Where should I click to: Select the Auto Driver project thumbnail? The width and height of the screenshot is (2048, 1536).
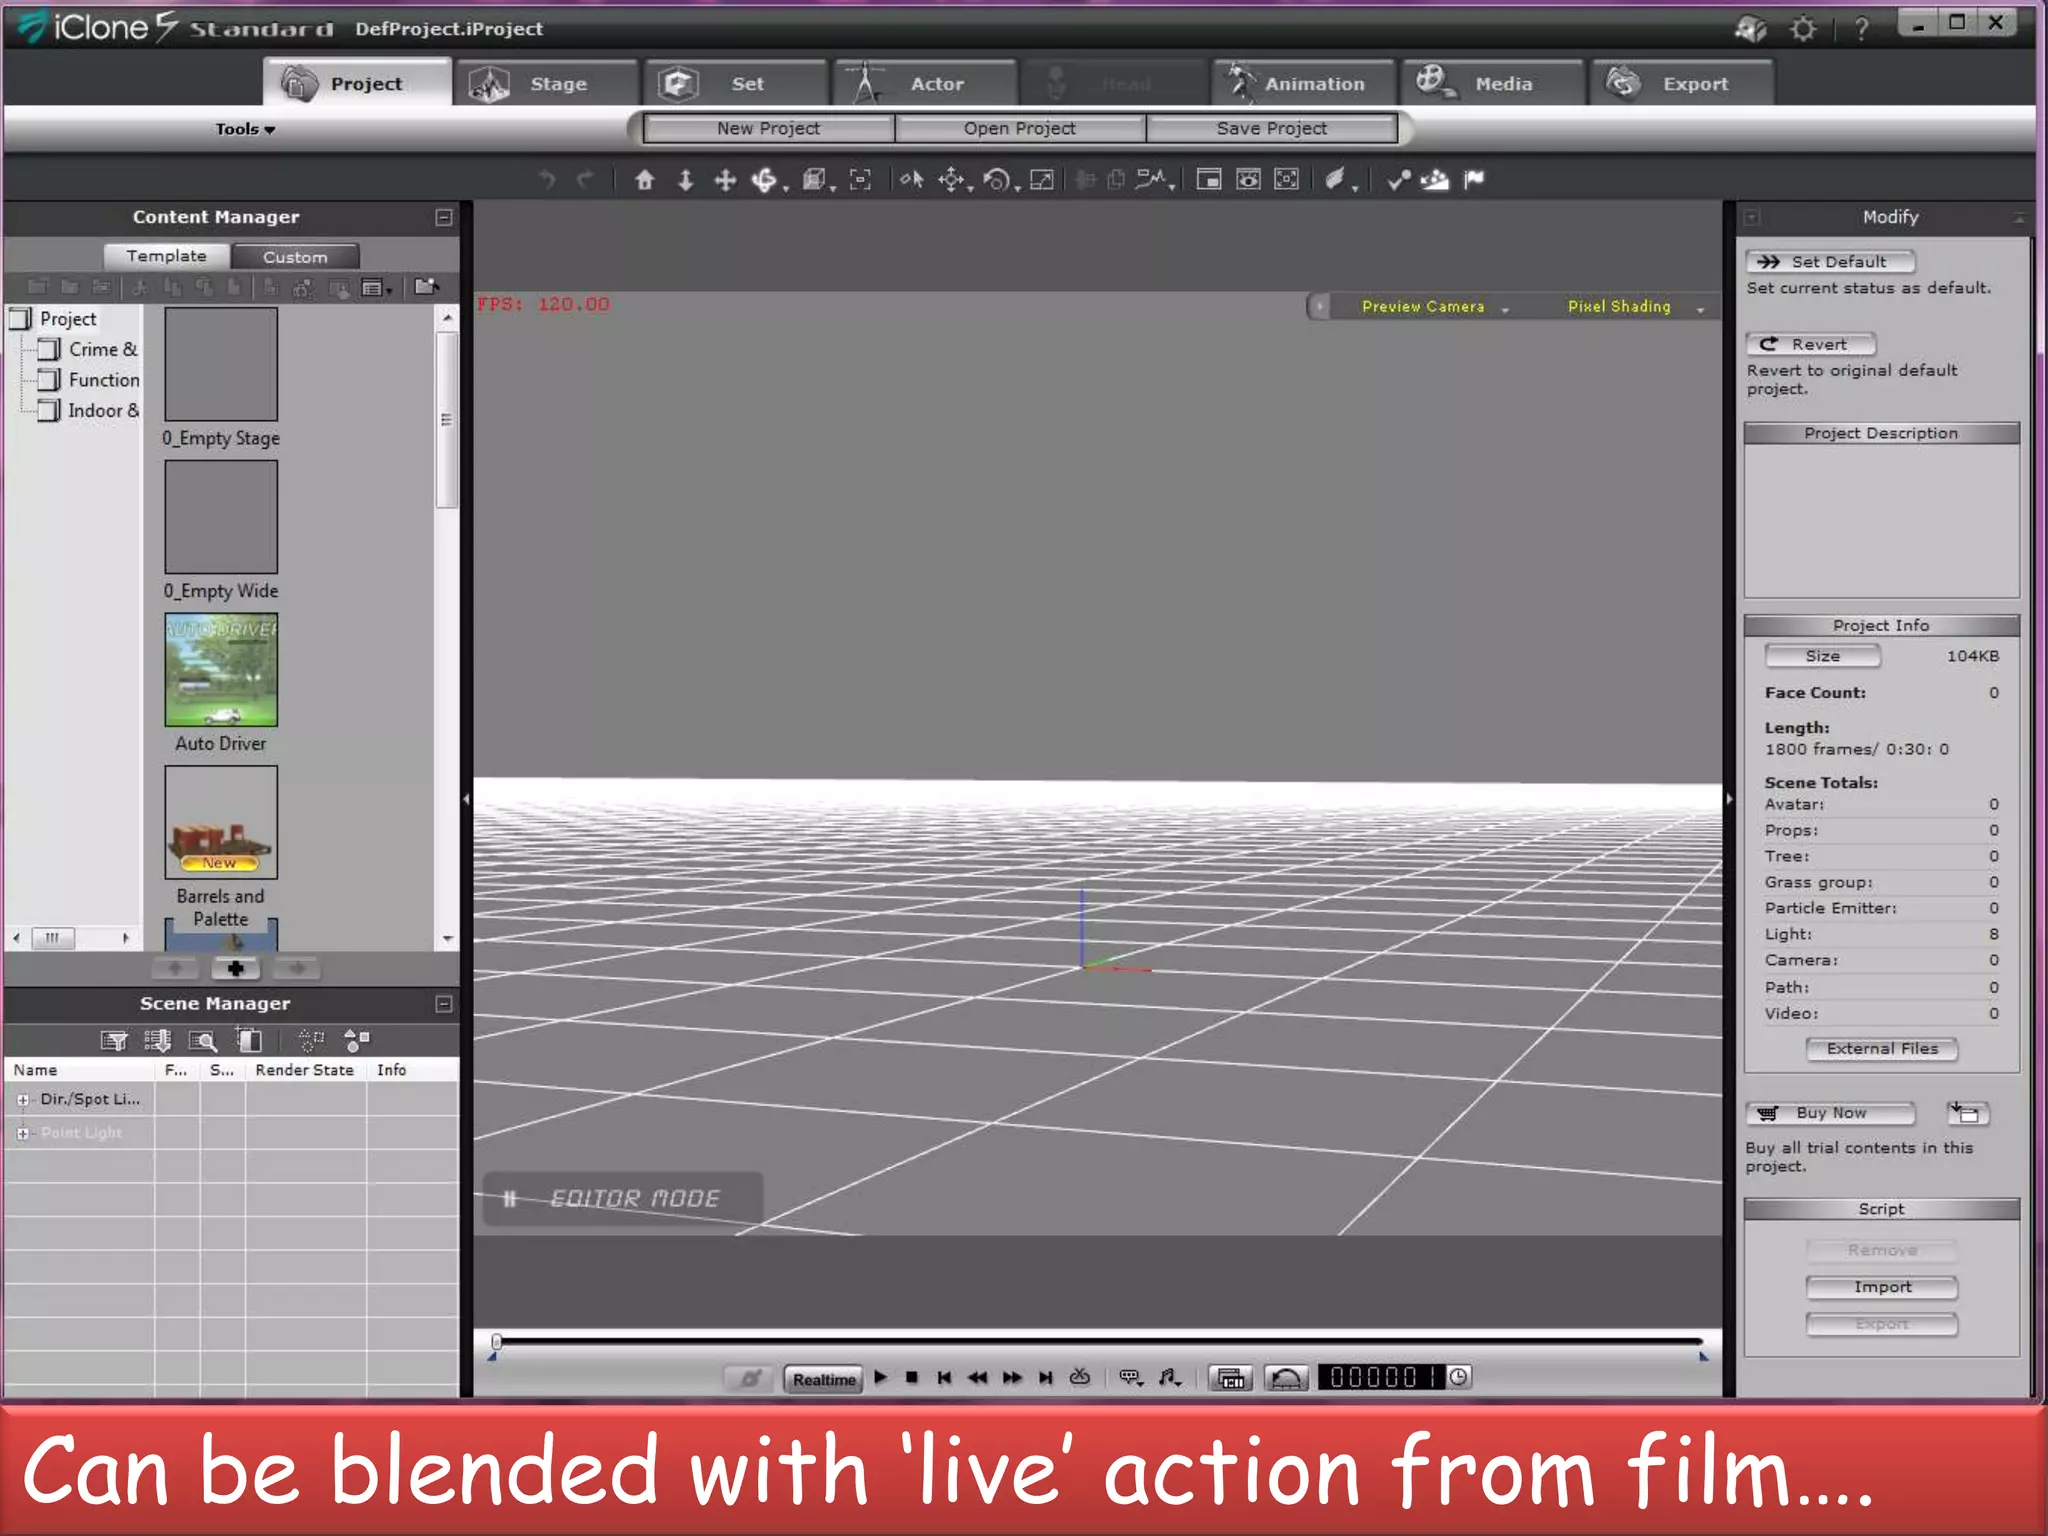(x=221, y=670)
